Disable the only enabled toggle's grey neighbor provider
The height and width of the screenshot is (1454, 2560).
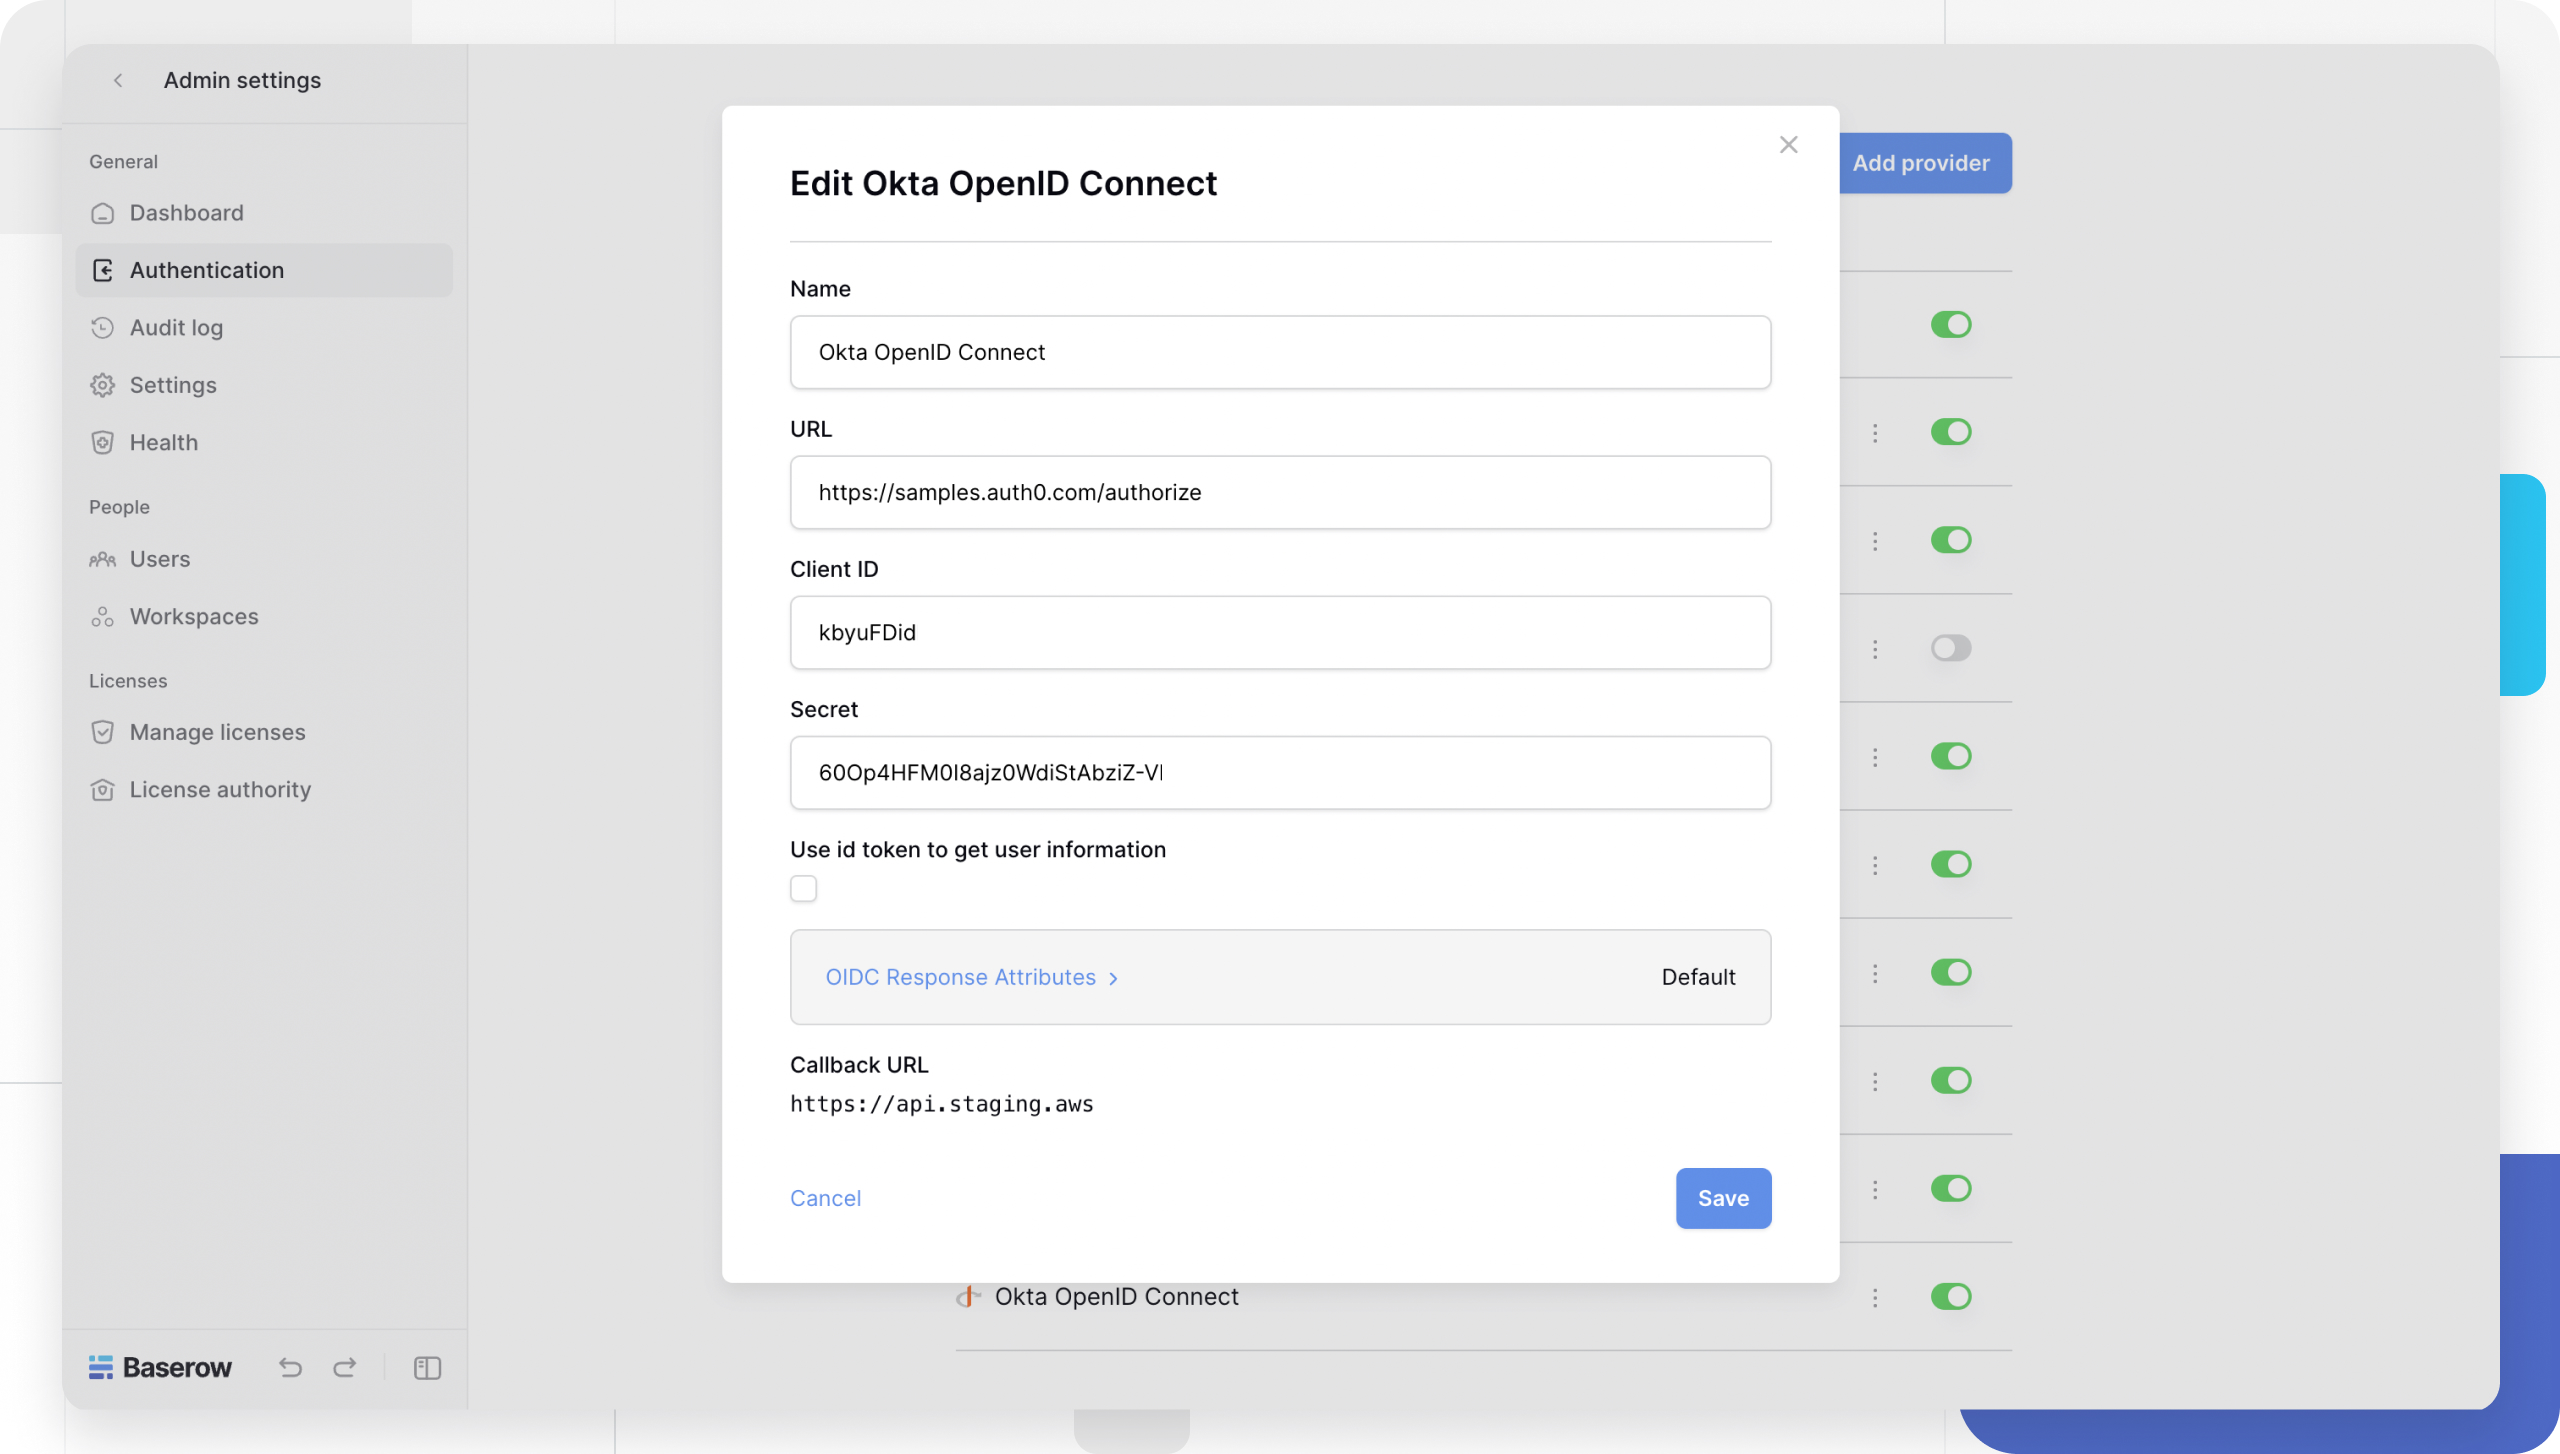(x=1951, y=648)
